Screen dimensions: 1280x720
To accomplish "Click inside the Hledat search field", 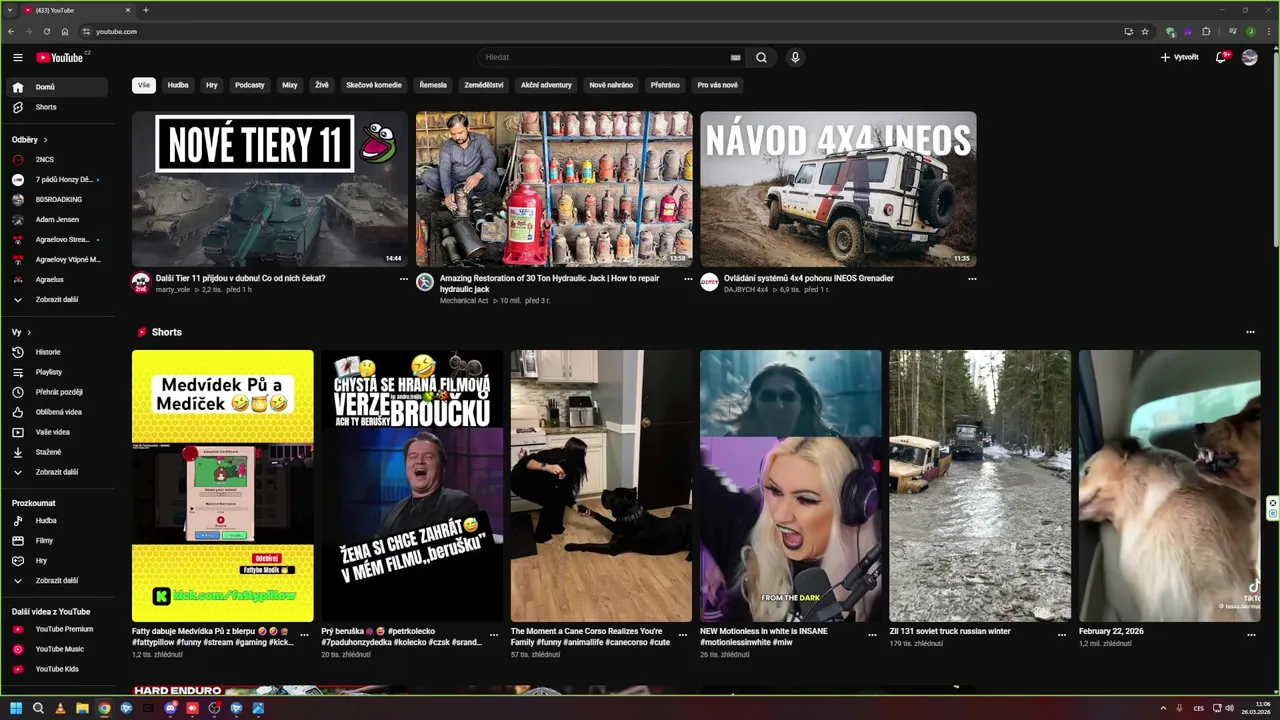I will [605, 57].
